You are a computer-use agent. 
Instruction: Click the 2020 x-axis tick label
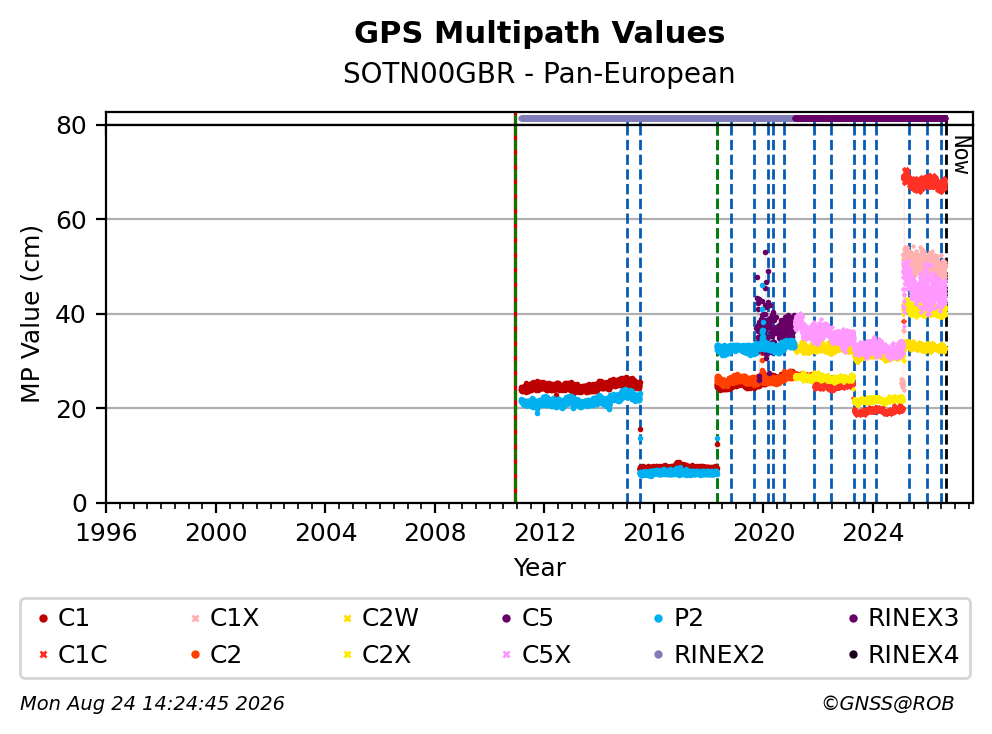coord(763,533)
